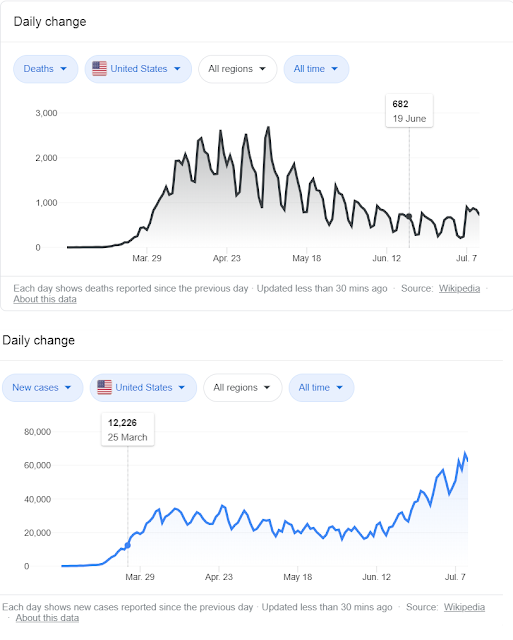
Task: Click arrow icon beside United States, deaths chart
Action: [177, 69]
